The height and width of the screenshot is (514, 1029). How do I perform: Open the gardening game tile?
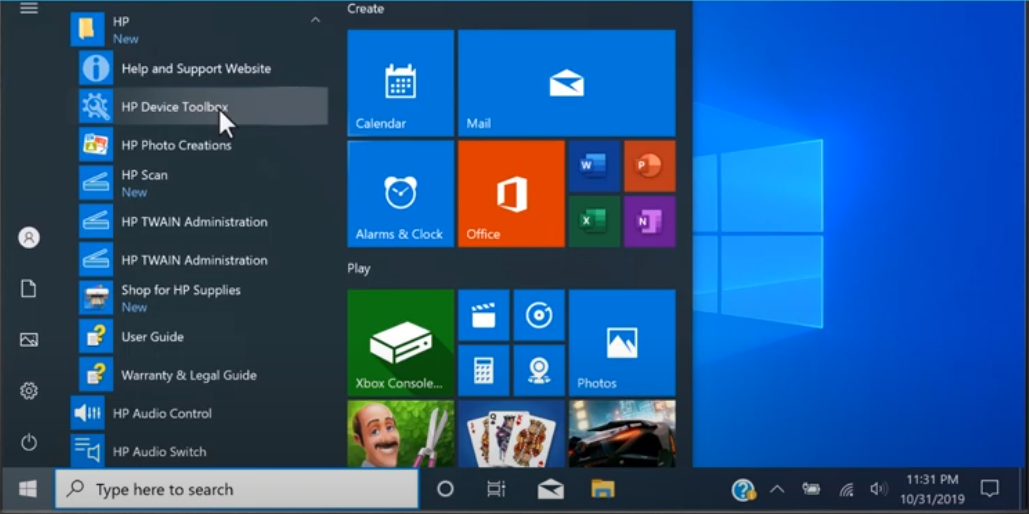click(400, 434)
